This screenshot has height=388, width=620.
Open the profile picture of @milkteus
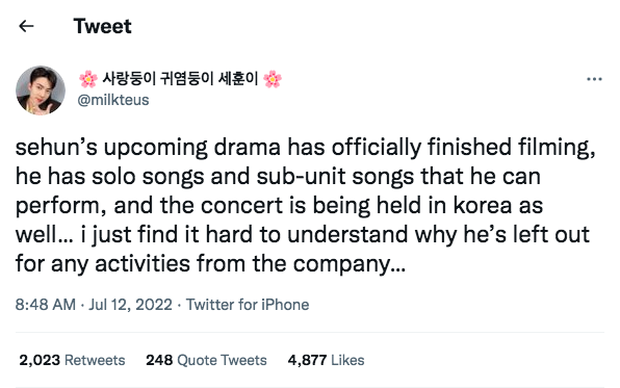pos(40,90)
